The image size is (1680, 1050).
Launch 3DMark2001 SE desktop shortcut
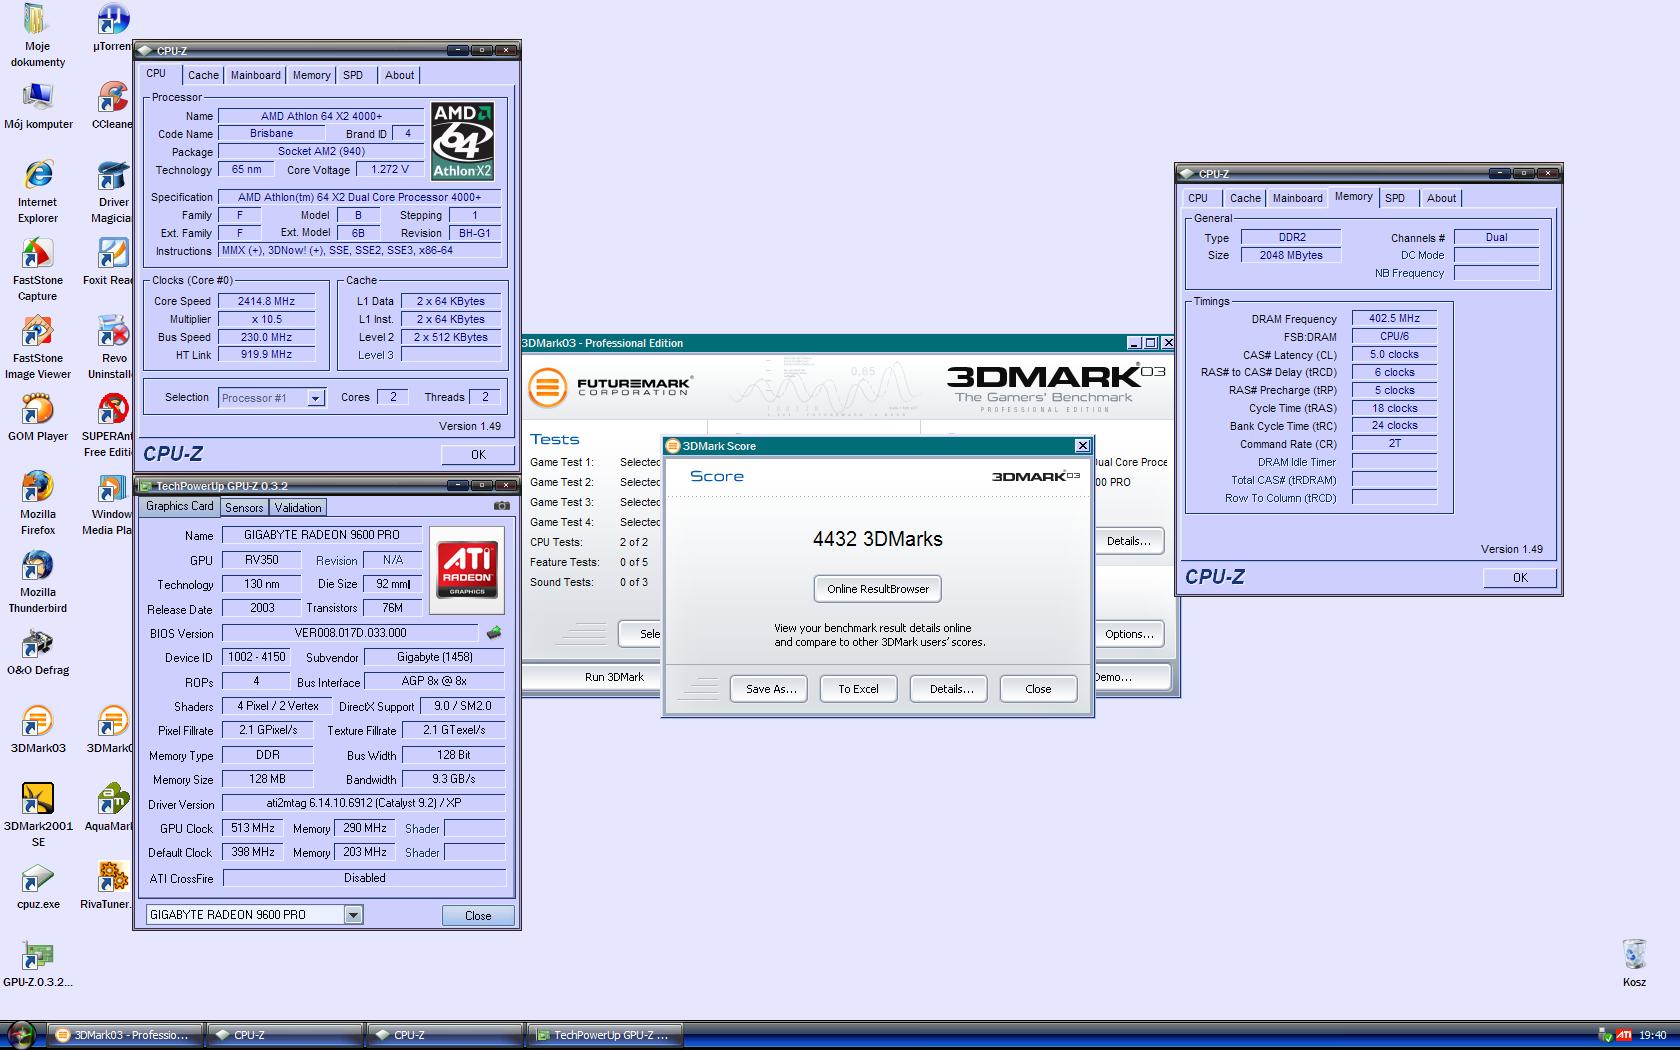pyautogui.click(x=38, y=815)
